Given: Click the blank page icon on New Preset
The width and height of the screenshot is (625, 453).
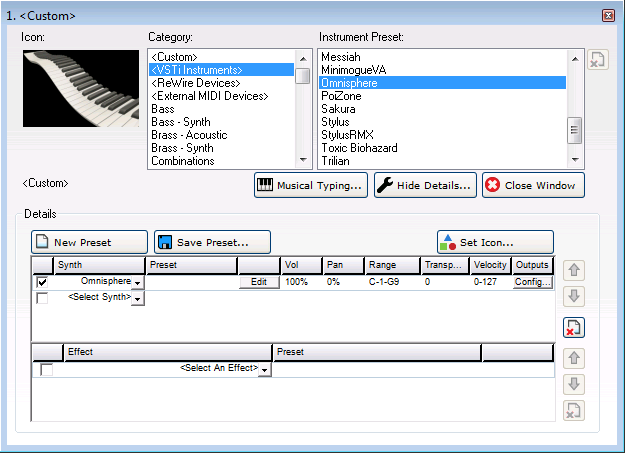Looking at the screenshot, I should pos(42,241).
